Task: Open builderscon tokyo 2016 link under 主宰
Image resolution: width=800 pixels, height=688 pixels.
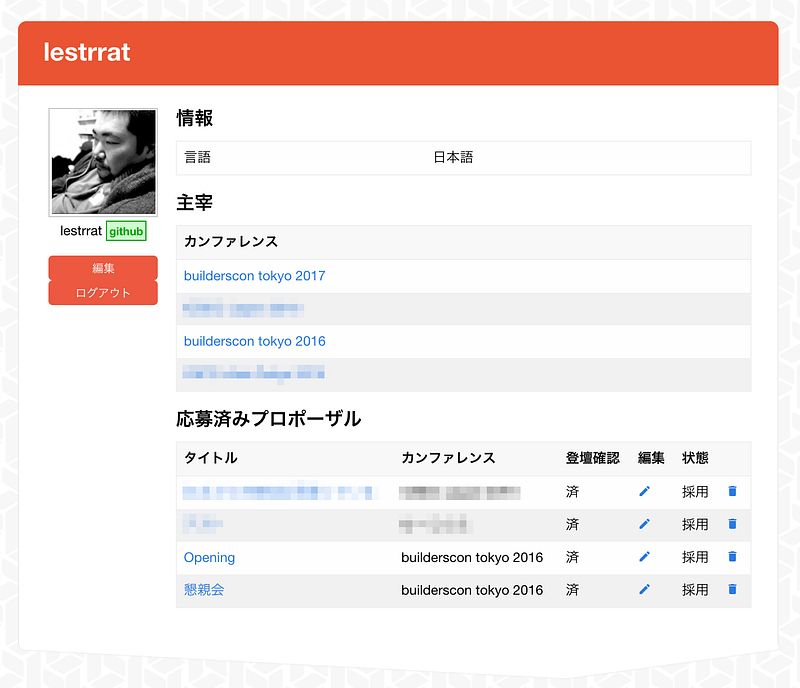Action: (x=255, y=341)
